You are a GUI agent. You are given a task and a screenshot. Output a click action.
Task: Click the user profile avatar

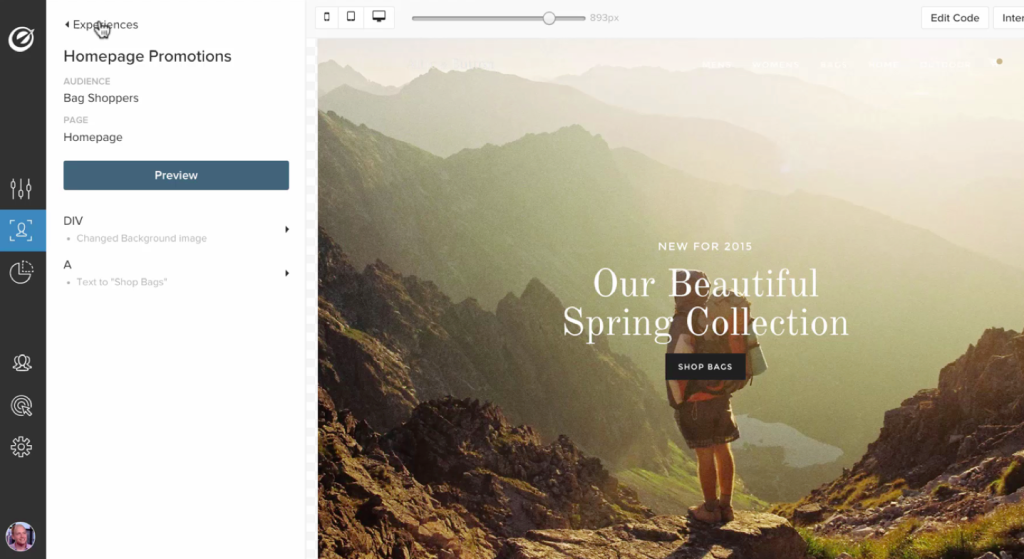tap(20, 536)
